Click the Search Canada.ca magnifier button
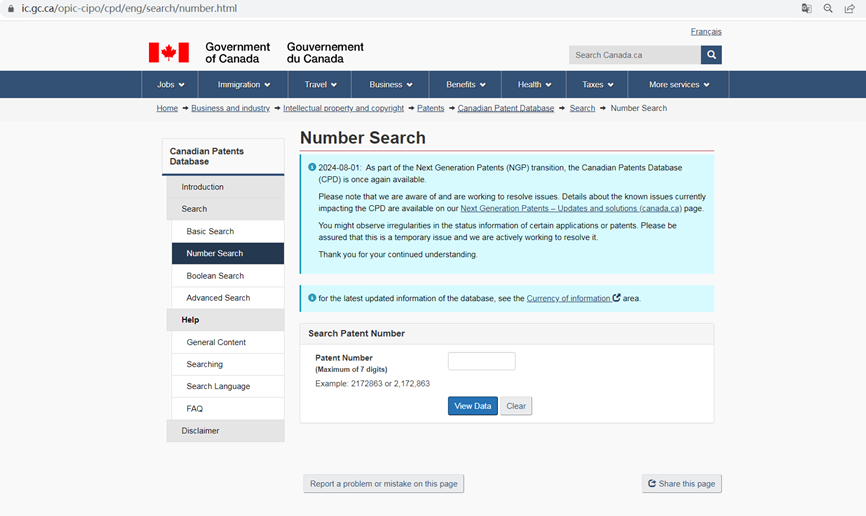 click(x=711, y=55)
